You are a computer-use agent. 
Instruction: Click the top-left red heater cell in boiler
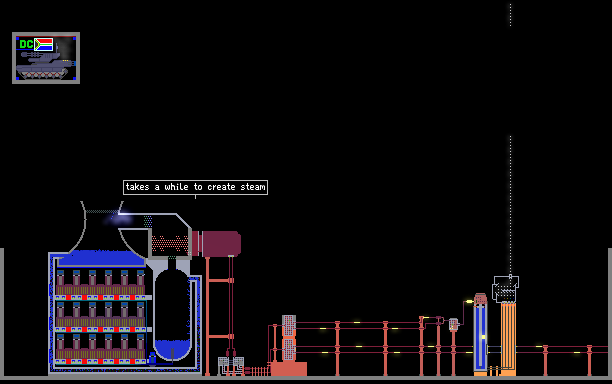(x=68, y=297)
